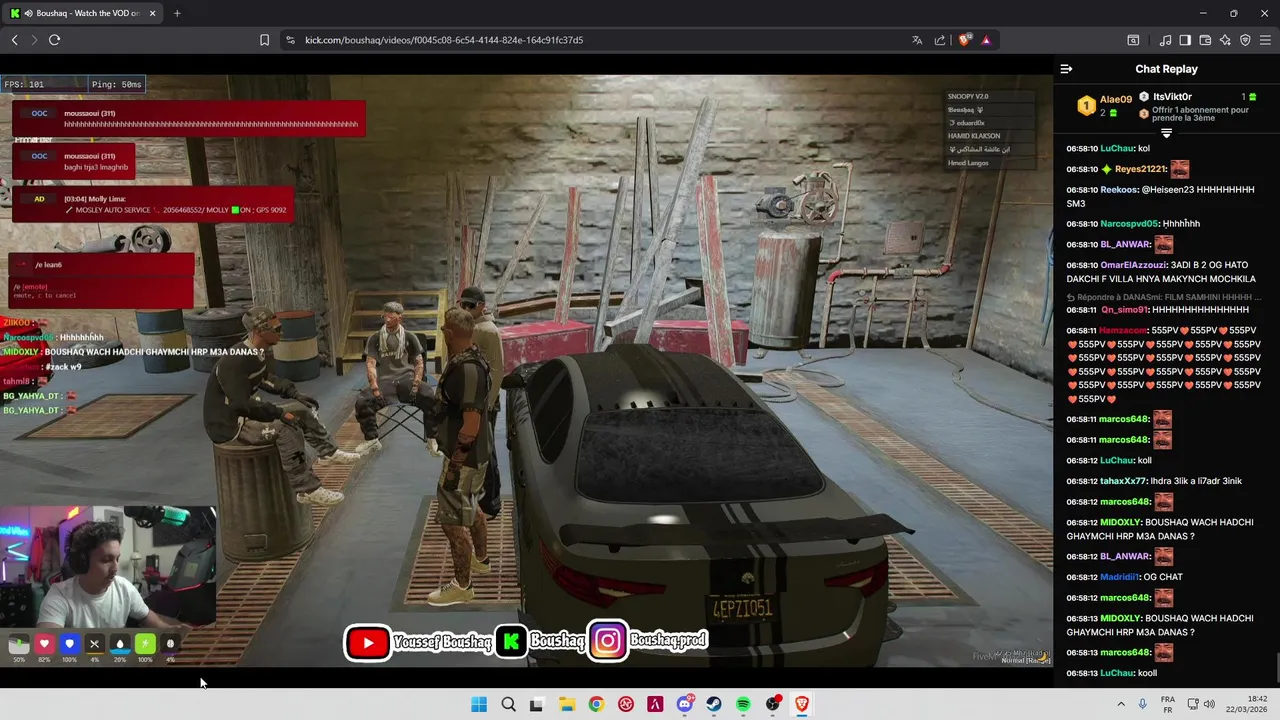This screenshot has width=1280, height=720.
Task: Open Brave Wallet icon
Action: (x=1205, y=40)
